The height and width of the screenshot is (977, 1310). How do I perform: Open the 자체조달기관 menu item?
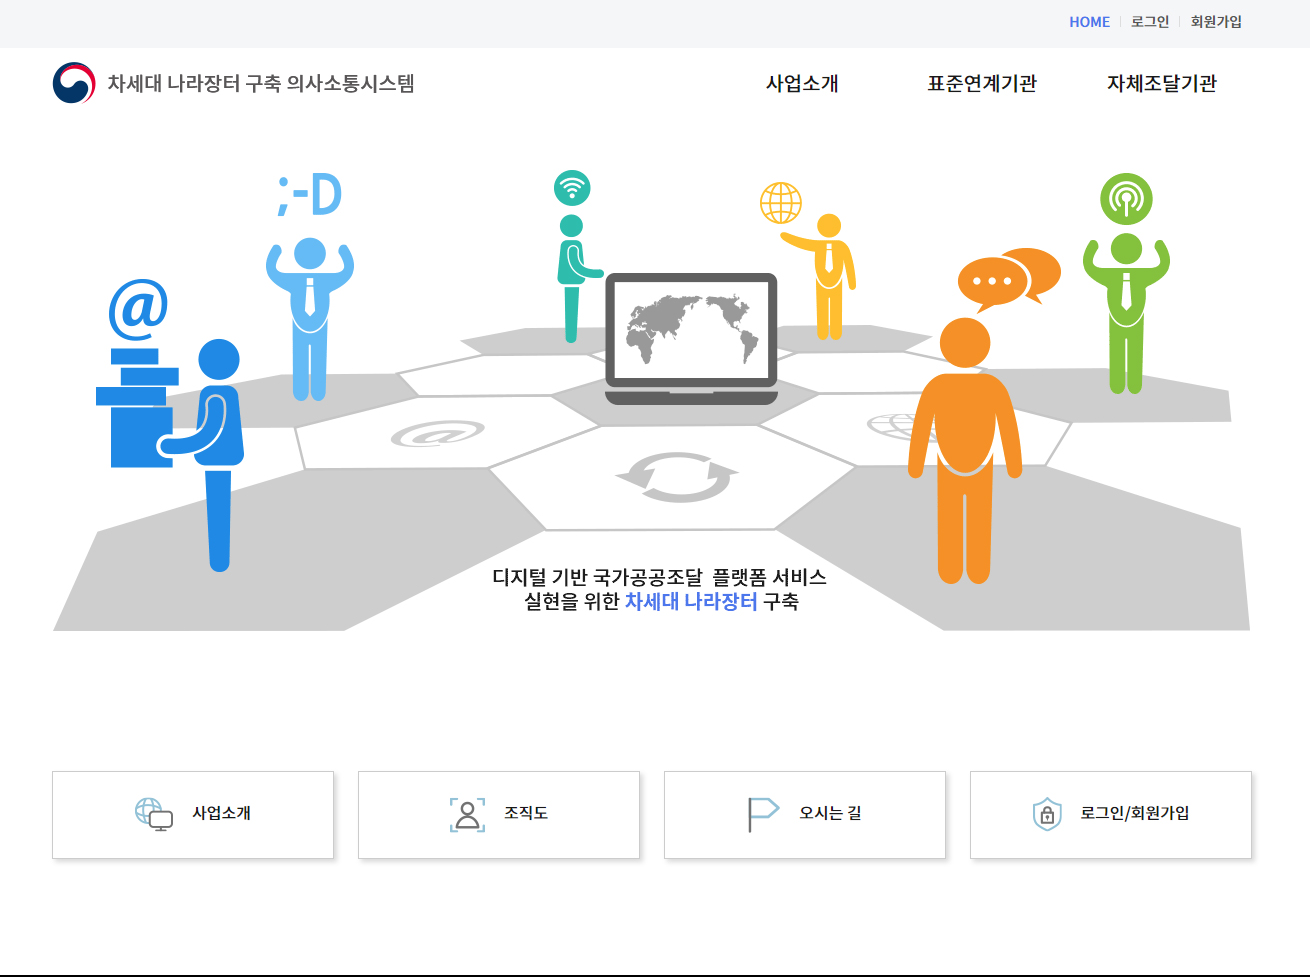click(x=1161, y=84)
